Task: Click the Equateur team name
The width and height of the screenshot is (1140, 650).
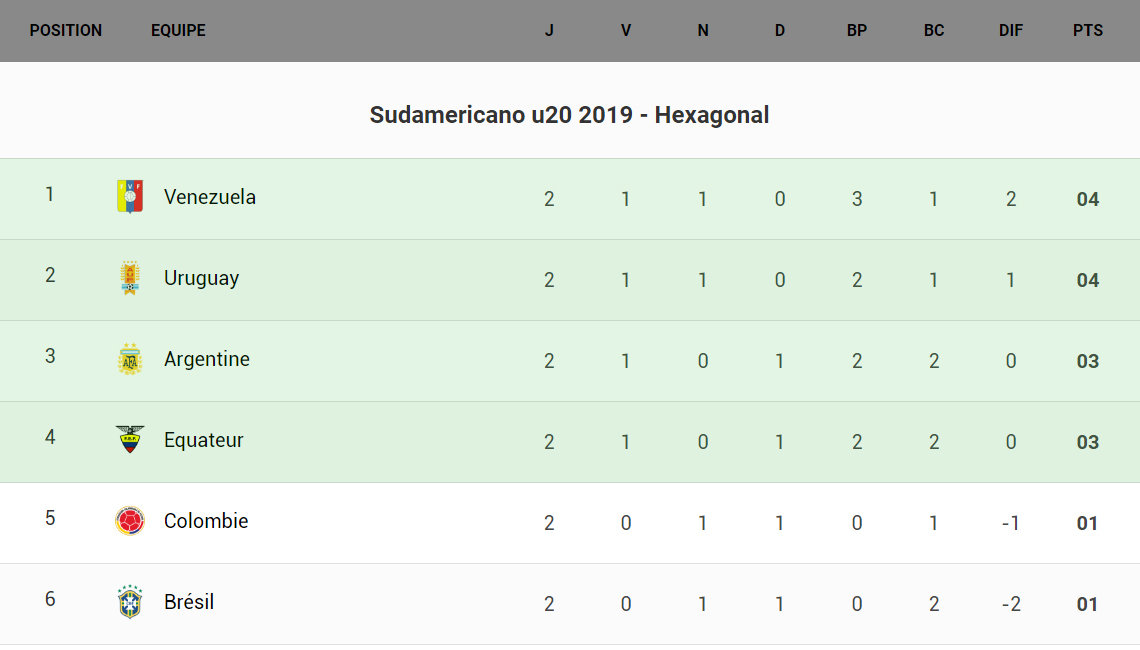Action: [204, 440]
